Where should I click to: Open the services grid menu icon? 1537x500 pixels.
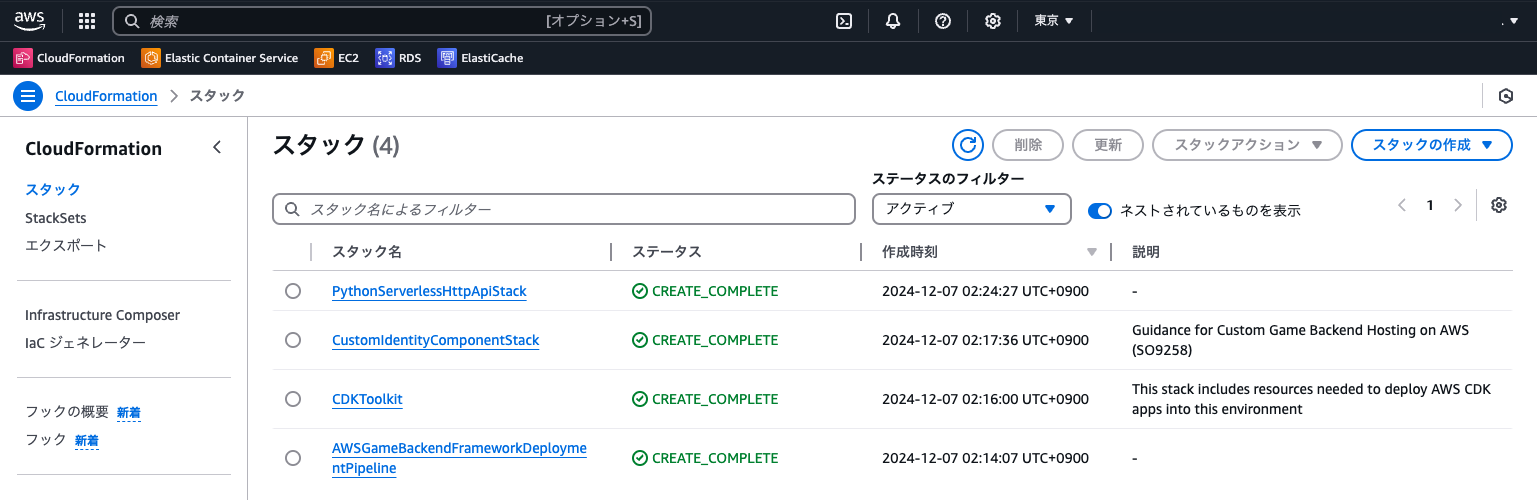[87, 21]
